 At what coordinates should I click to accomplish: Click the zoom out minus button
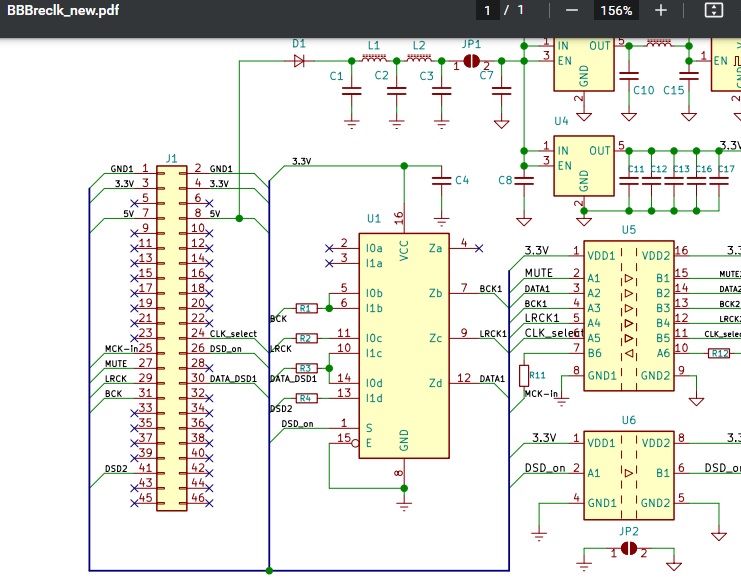pos(572,10)
